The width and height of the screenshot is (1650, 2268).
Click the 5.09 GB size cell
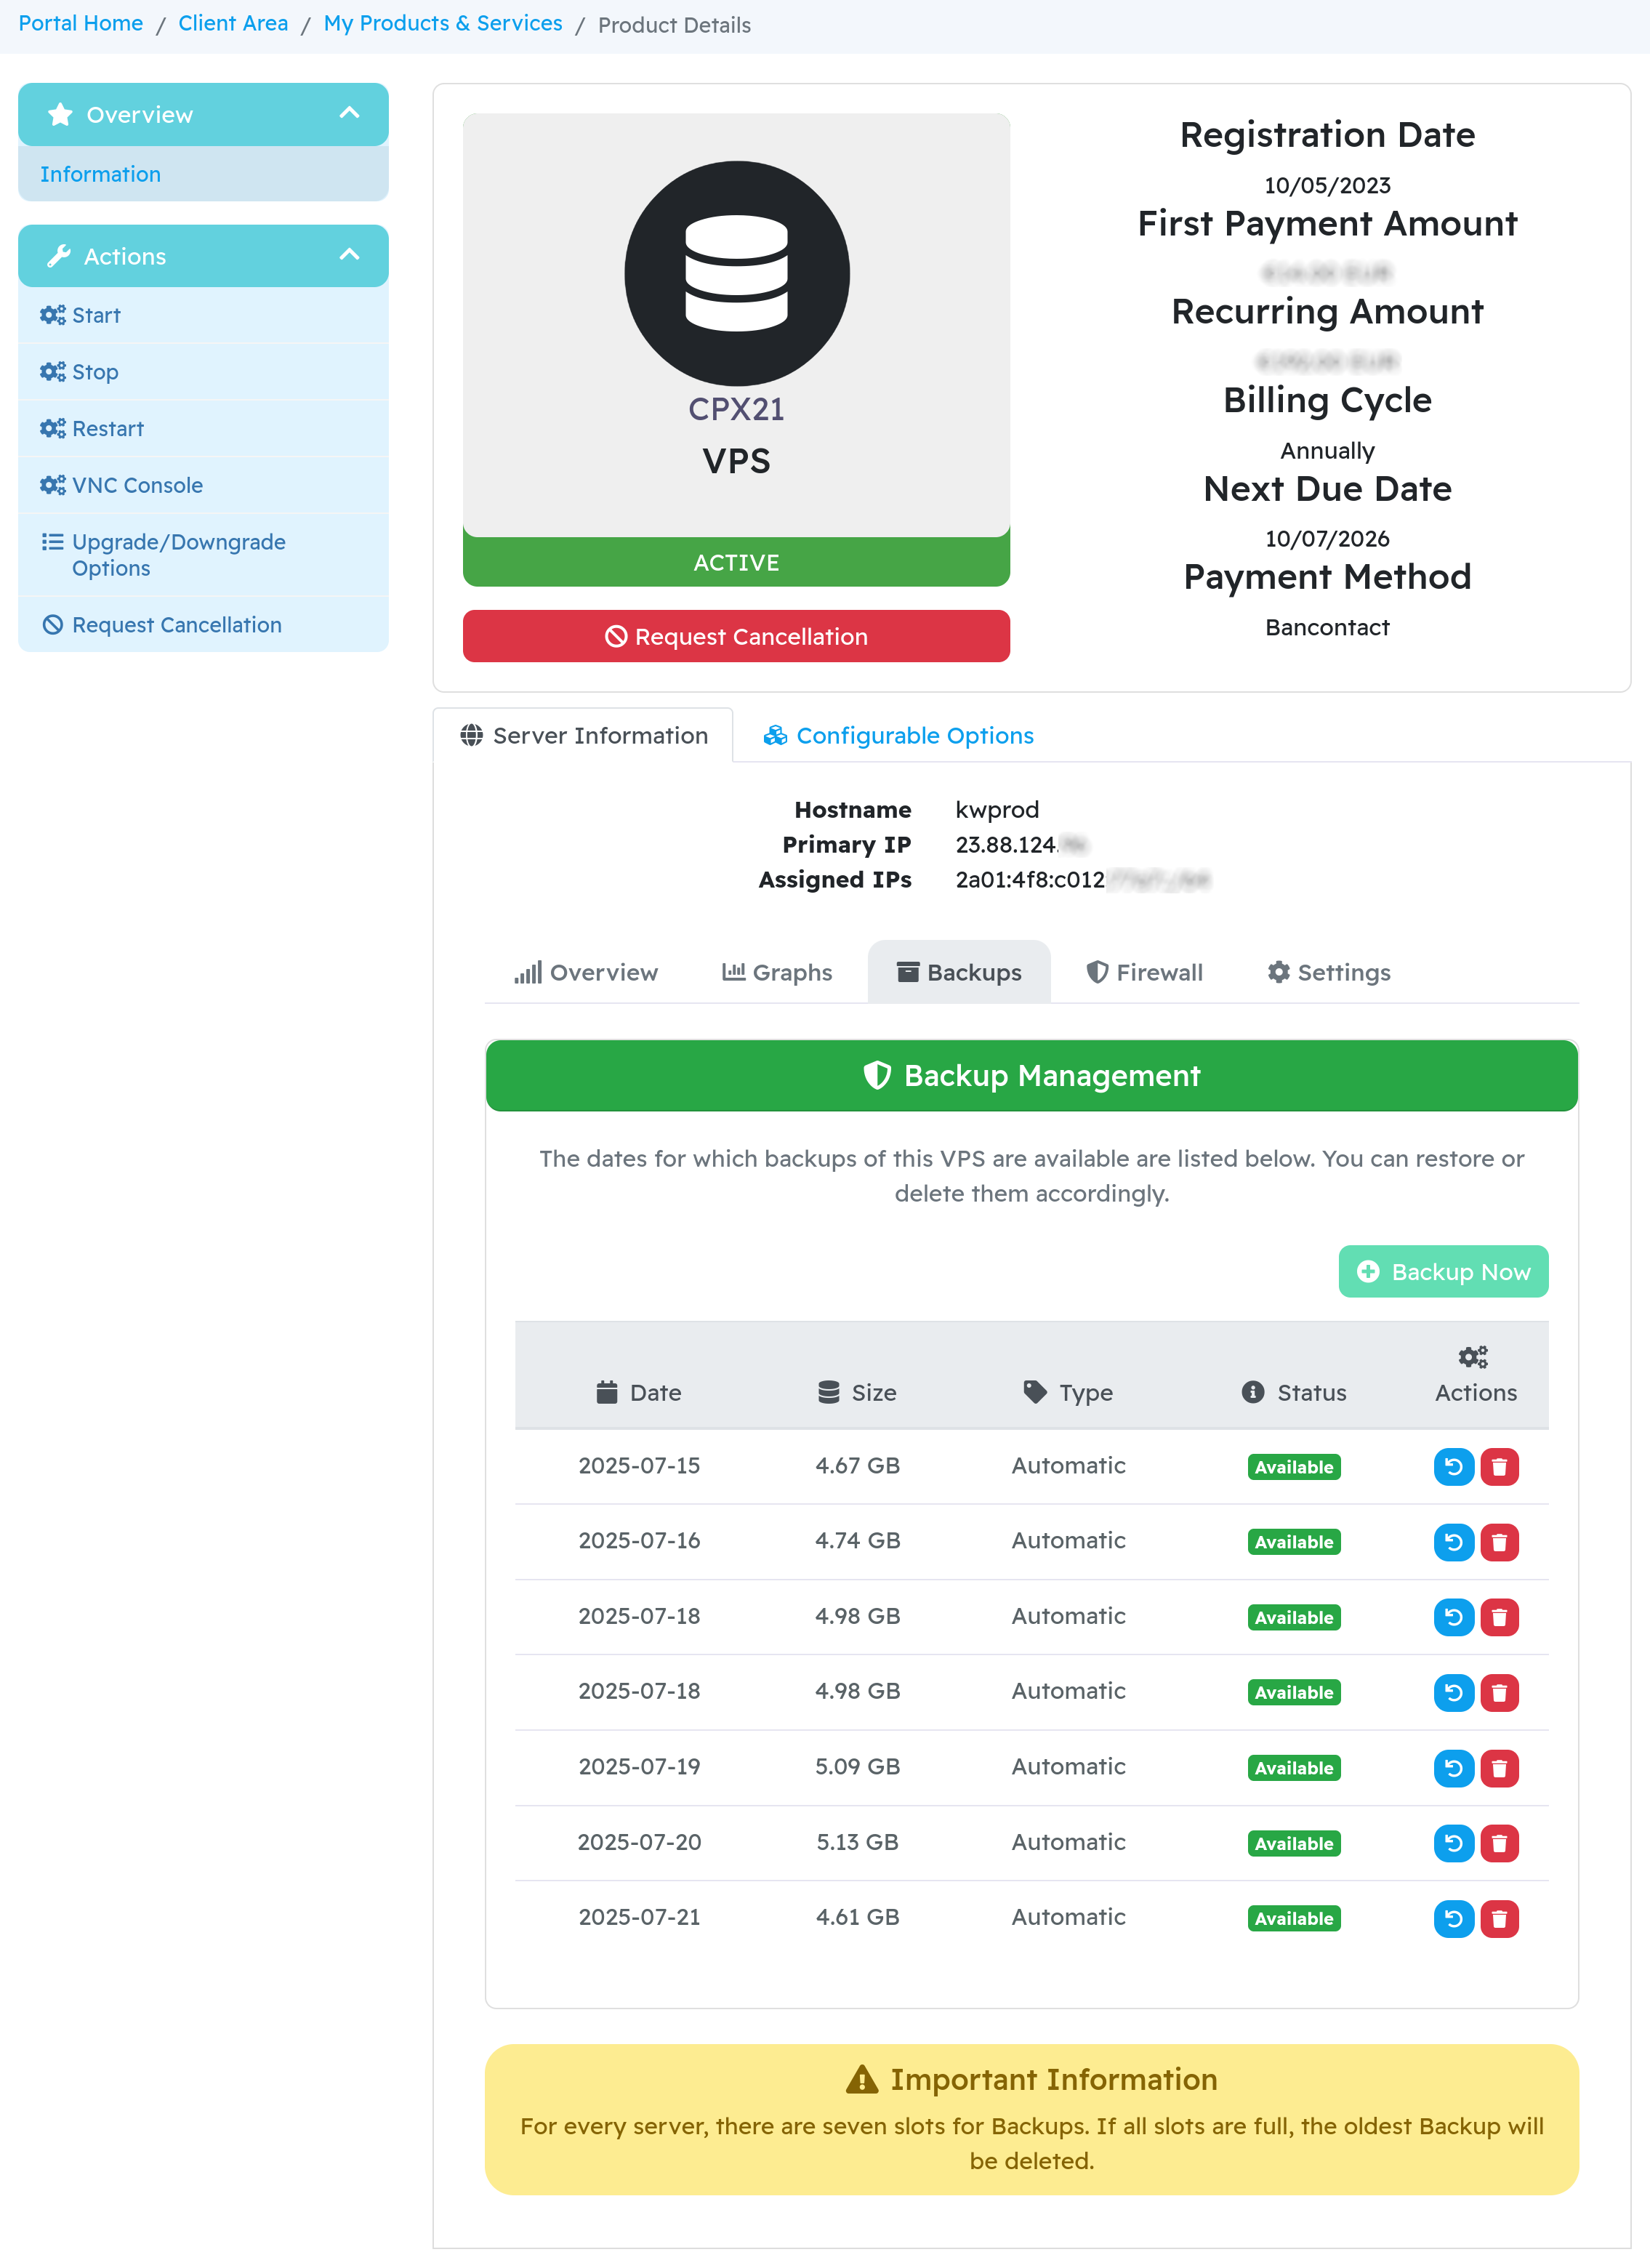pos(857,1767)
